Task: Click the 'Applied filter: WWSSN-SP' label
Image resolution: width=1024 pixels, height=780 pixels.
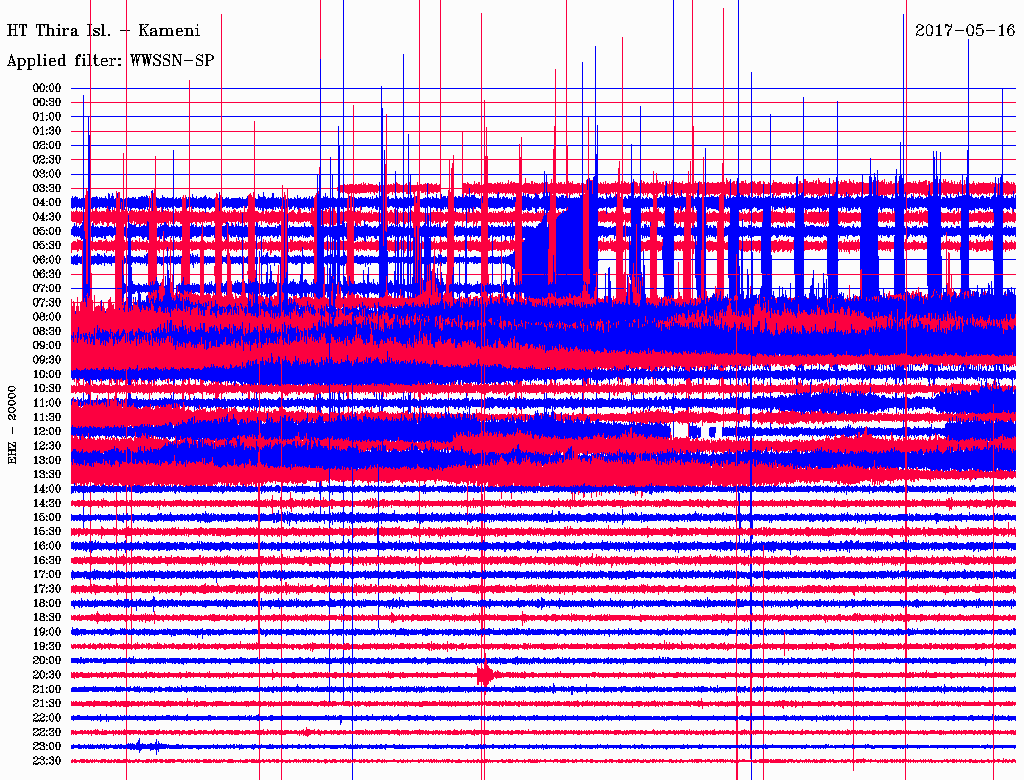Action: [110, 61]
